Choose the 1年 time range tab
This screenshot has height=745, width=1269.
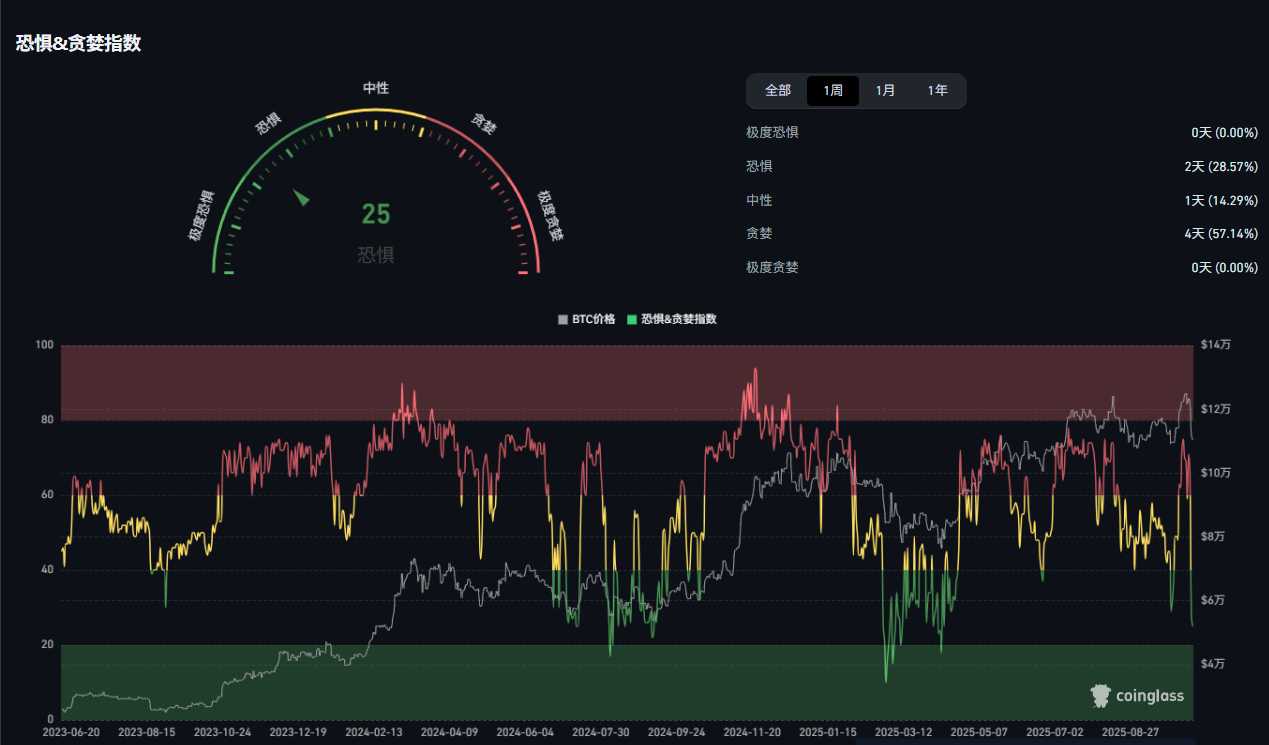coord(938,90)
